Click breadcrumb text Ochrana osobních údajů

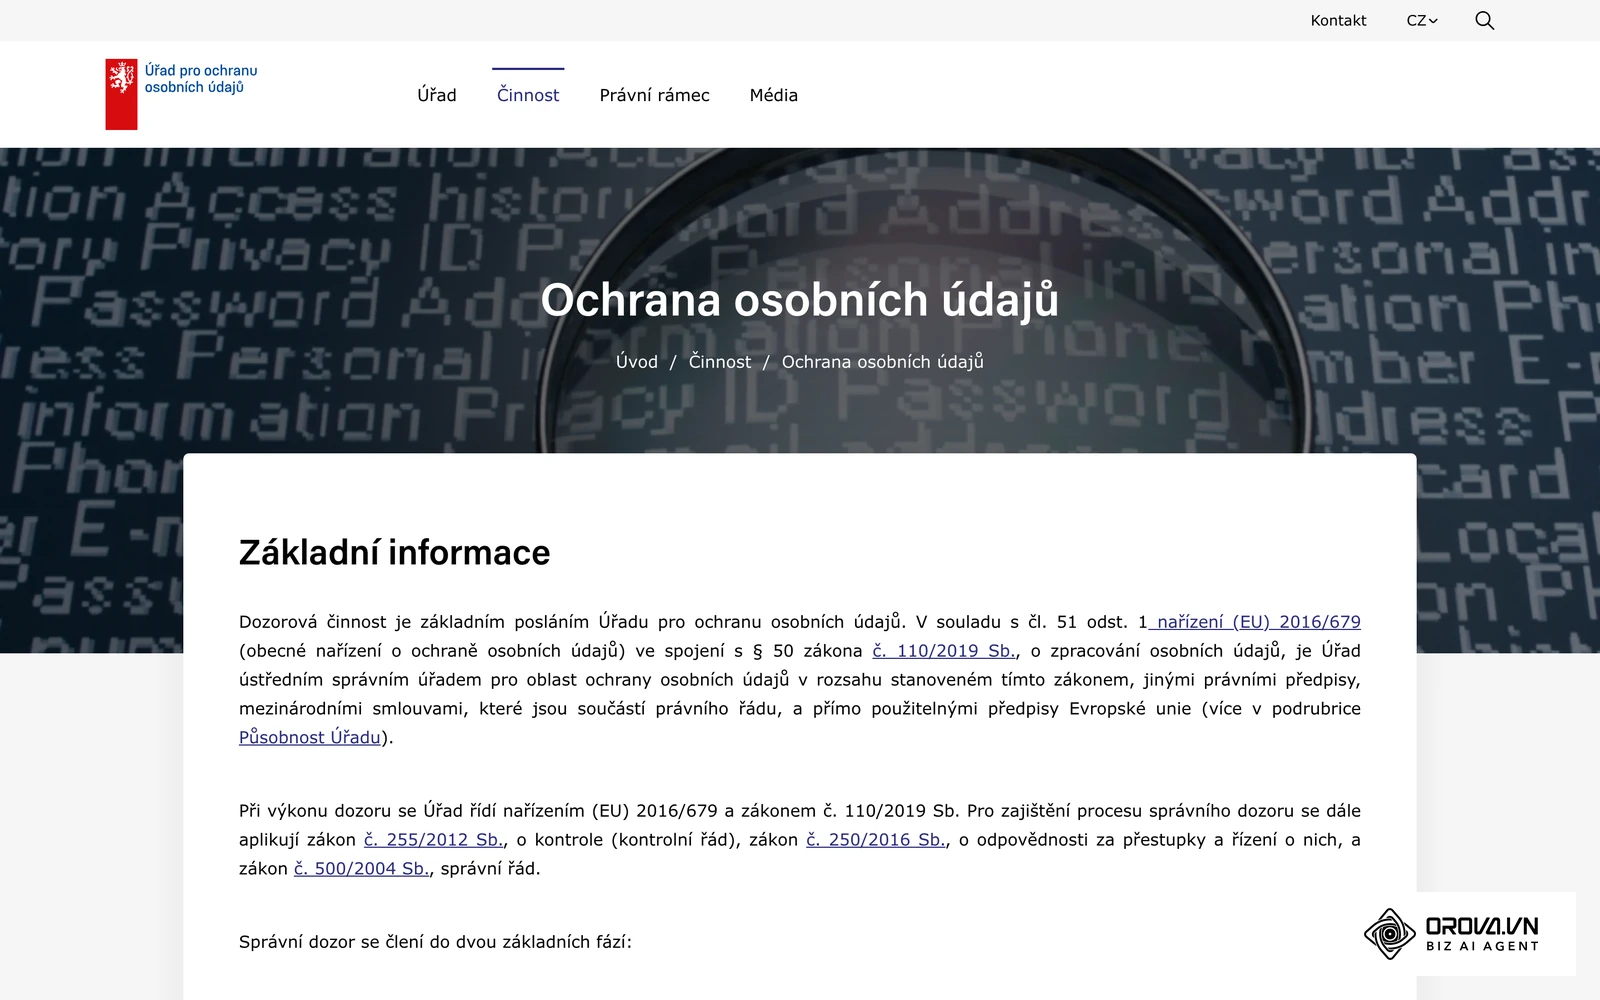pos(883,362)
